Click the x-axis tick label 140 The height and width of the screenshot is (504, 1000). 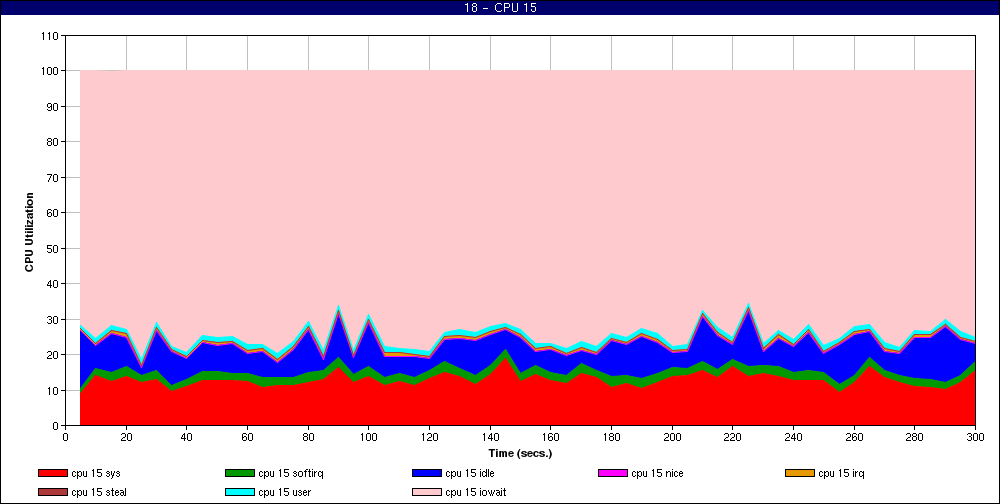click(490, 437)
